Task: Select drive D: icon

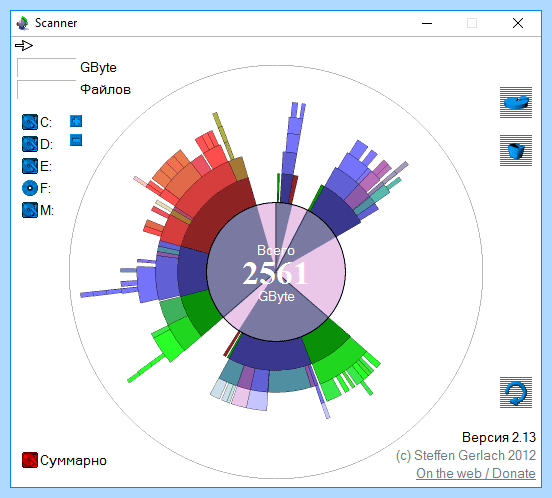Action: click(x=30, y=144)
